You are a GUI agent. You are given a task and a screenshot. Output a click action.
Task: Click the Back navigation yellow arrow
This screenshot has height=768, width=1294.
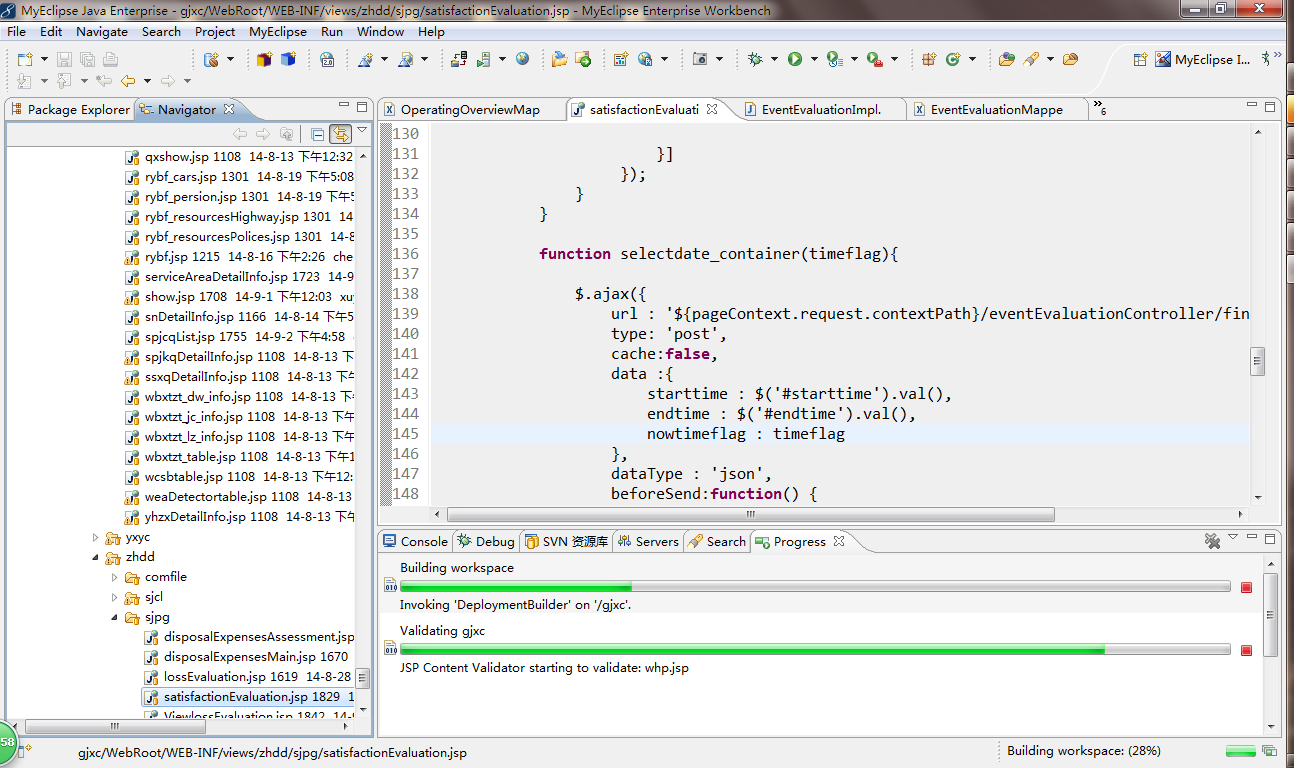tap(128, 81)
